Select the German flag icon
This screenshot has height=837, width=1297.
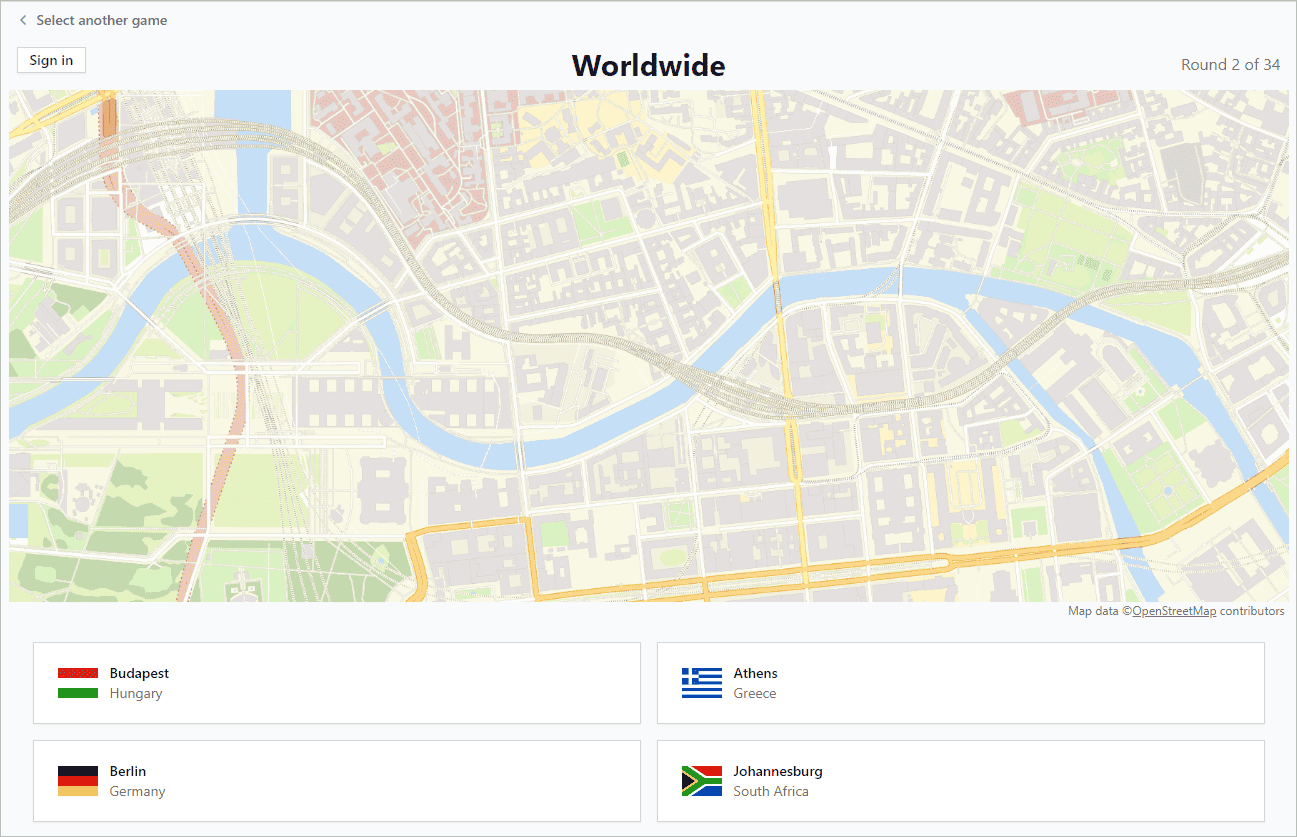click(76, 781)
